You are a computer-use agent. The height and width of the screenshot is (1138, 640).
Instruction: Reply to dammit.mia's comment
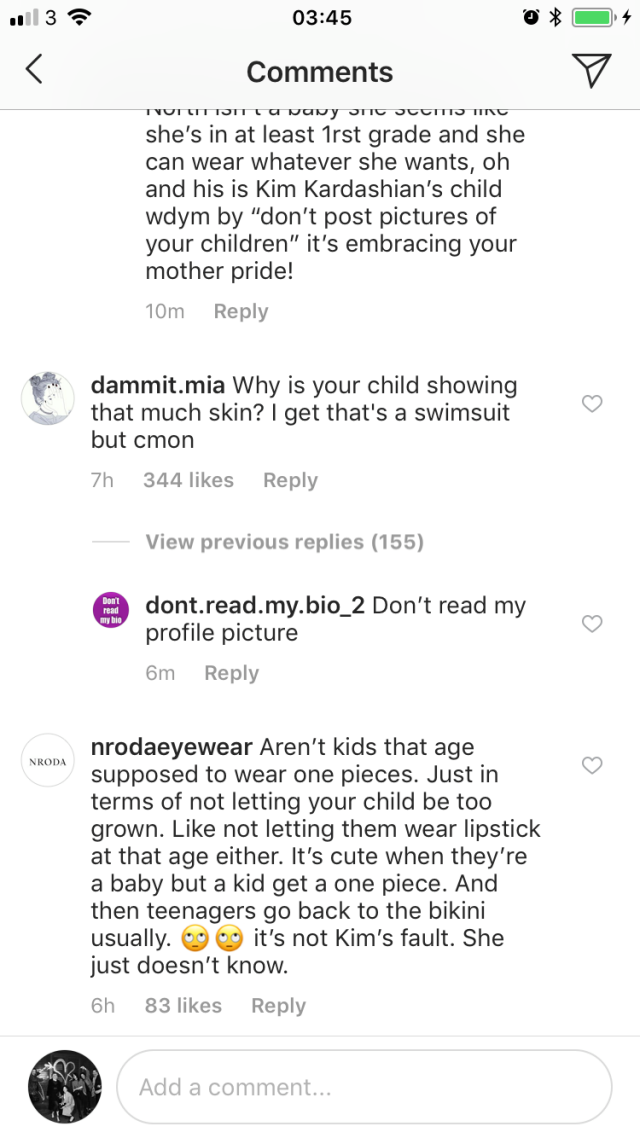coord(290,480)
